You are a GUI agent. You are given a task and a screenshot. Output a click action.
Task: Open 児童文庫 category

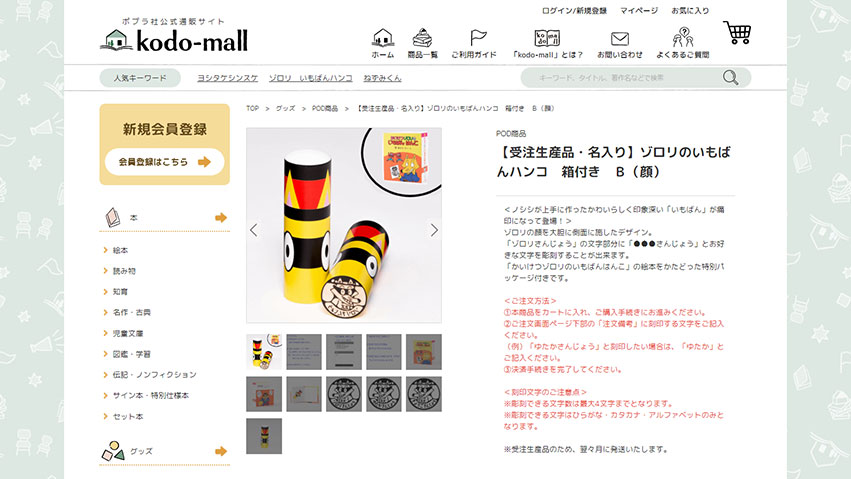click(128, 333)
